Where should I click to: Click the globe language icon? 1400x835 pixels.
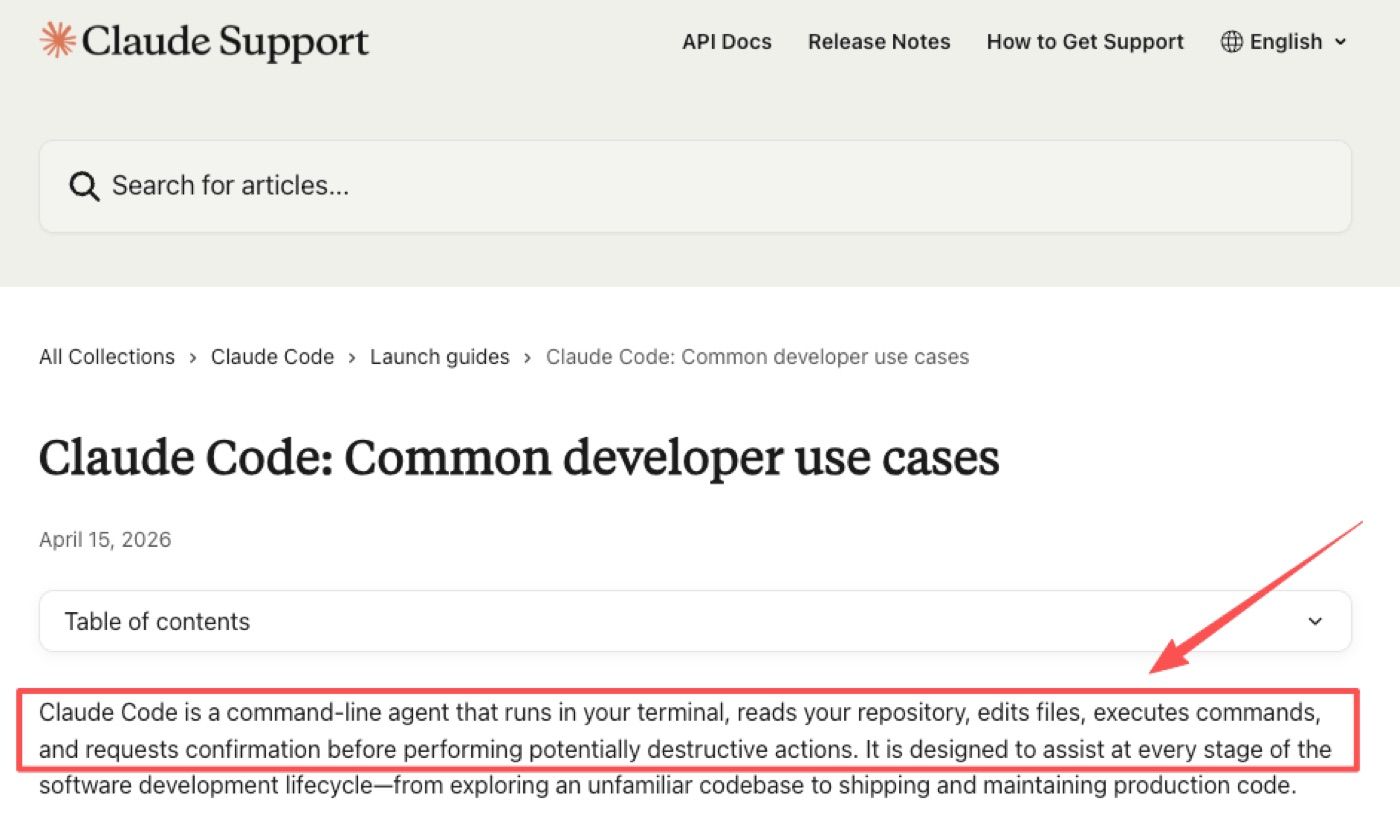(x=1232, y=42)
